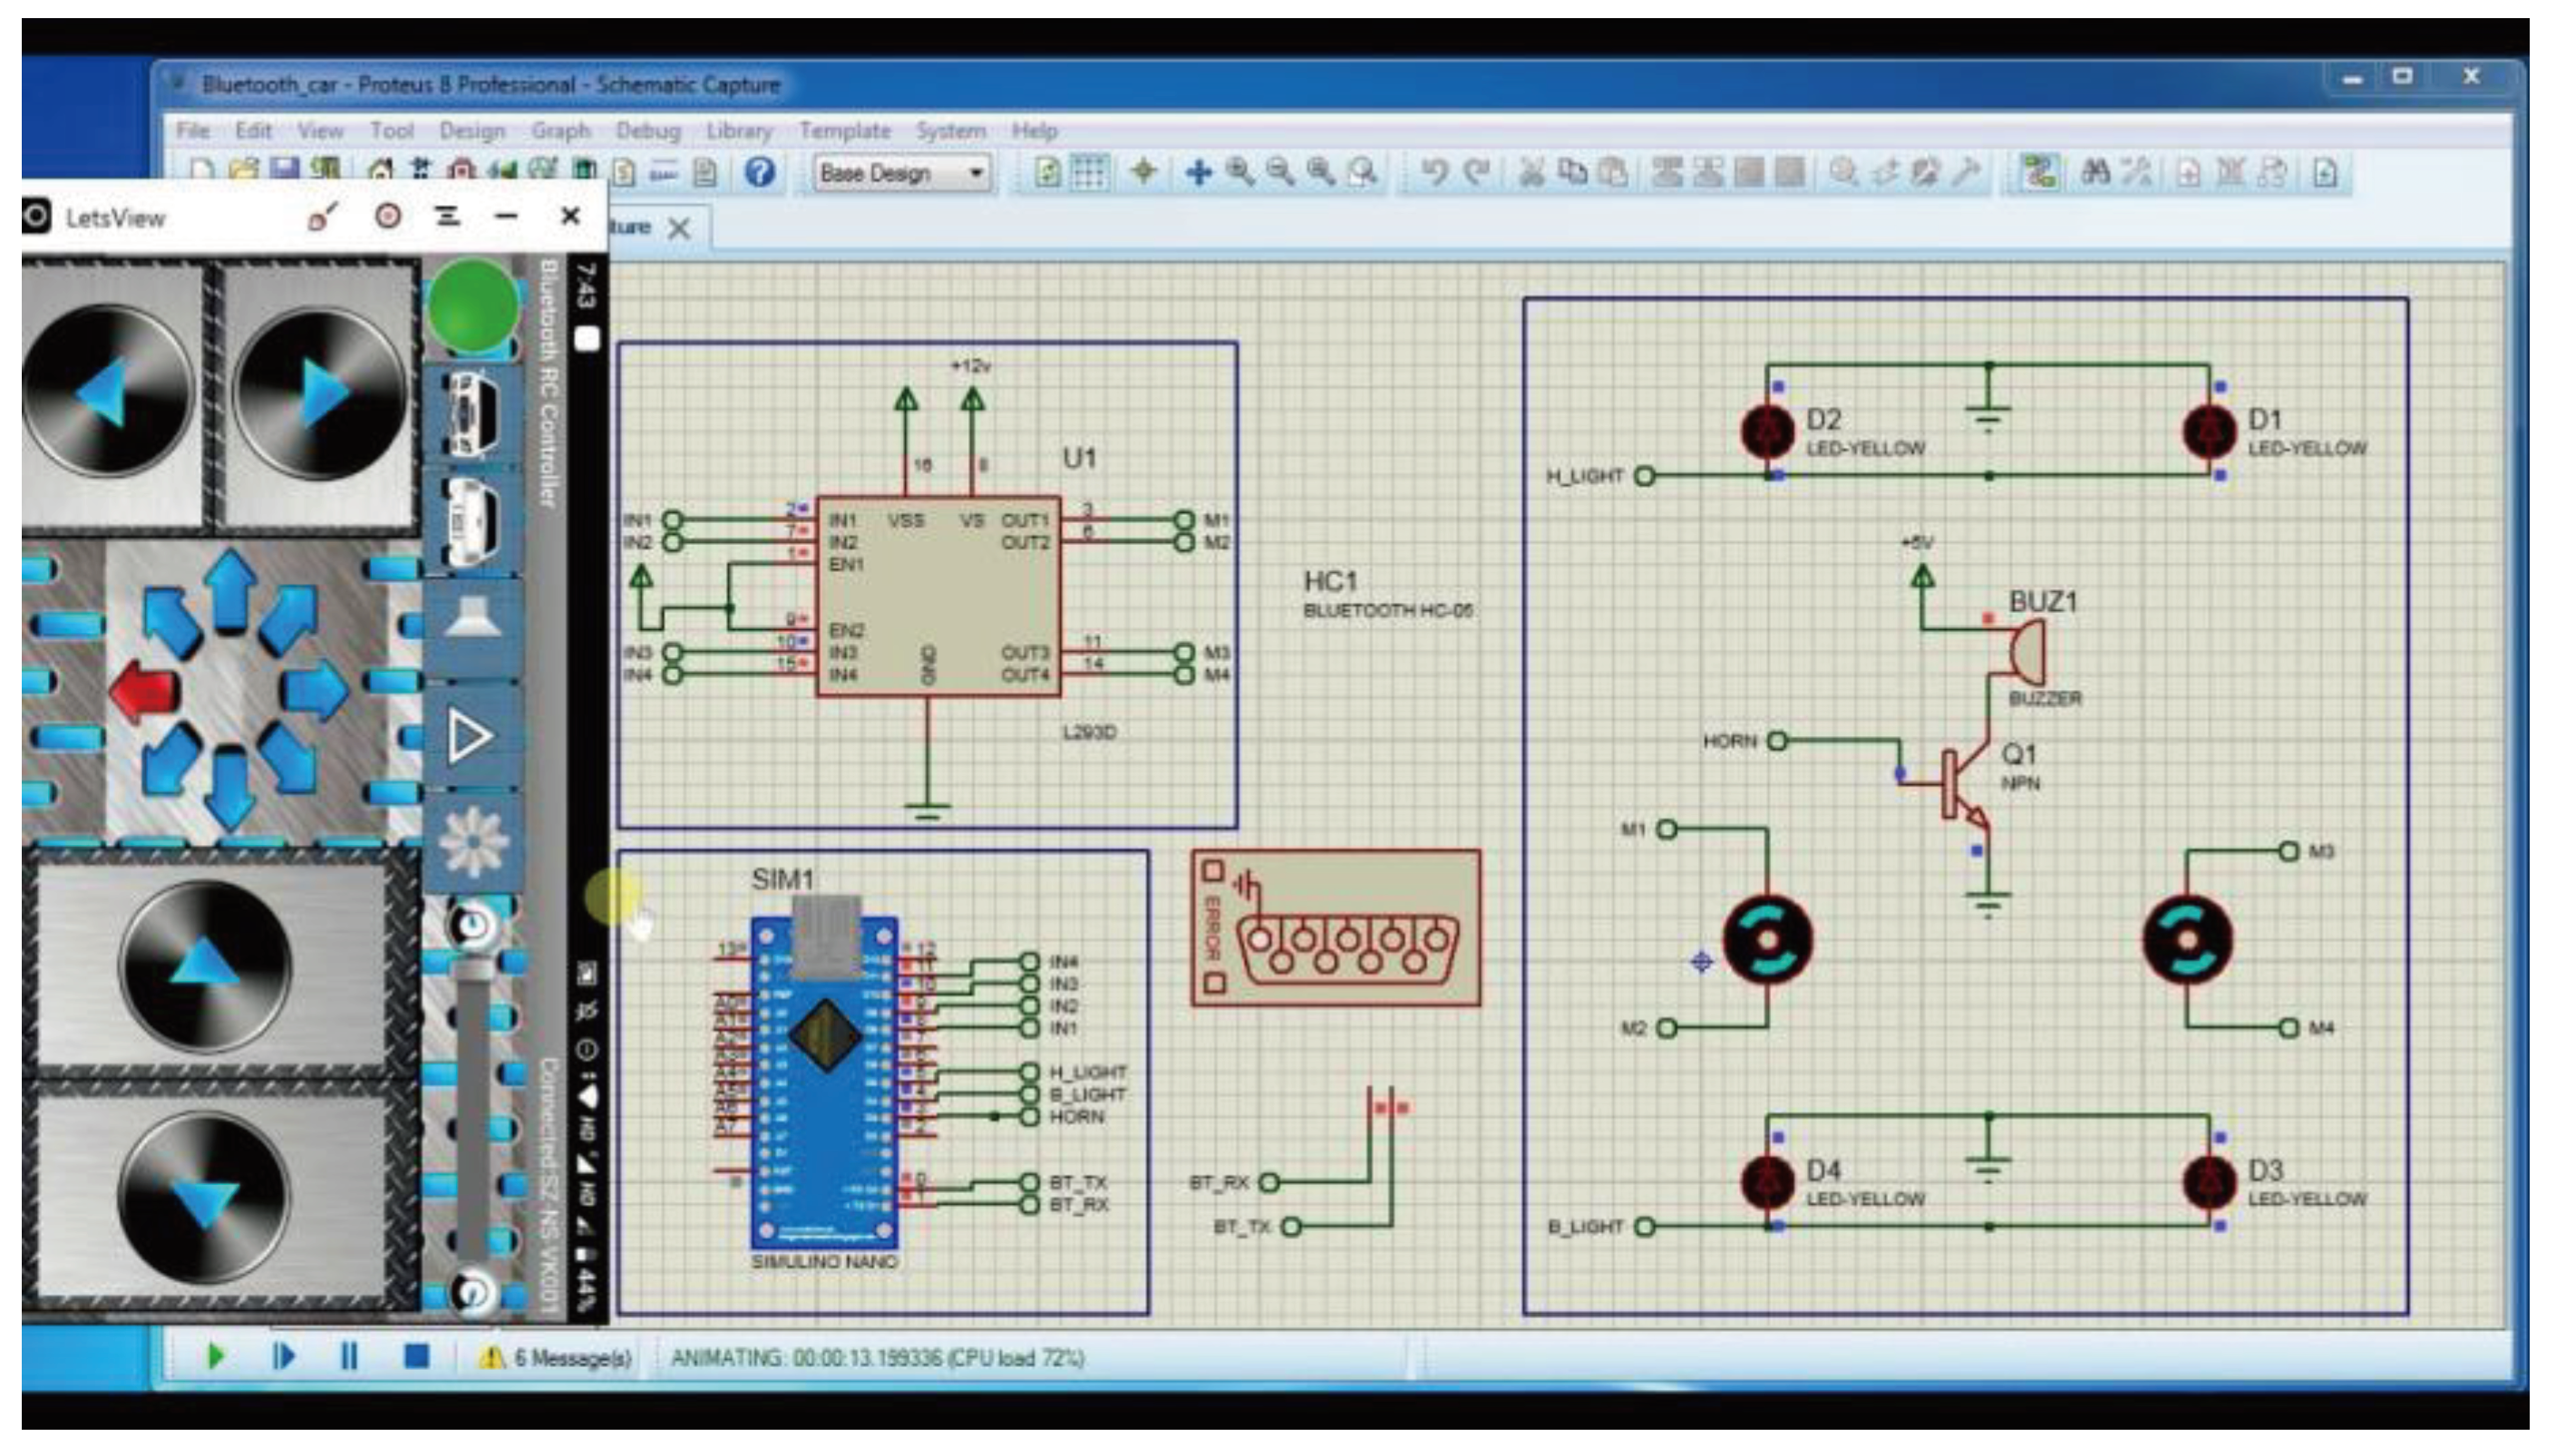The image size is (2556, 1456).
Task: Click the Undo arrow icon
Action: click(1434, 173)
